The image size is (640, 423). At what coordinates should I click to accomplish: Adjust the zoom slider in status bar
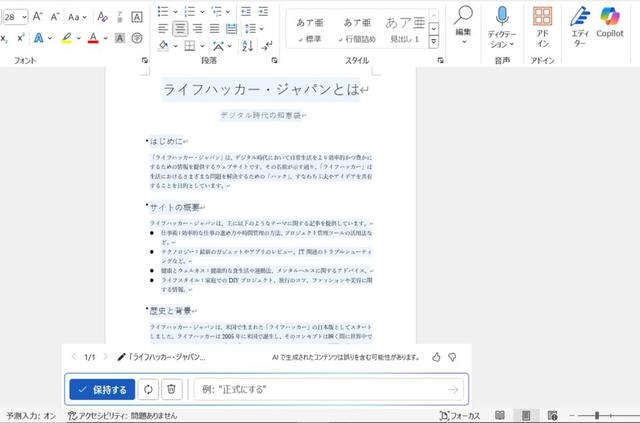point(596,415)
